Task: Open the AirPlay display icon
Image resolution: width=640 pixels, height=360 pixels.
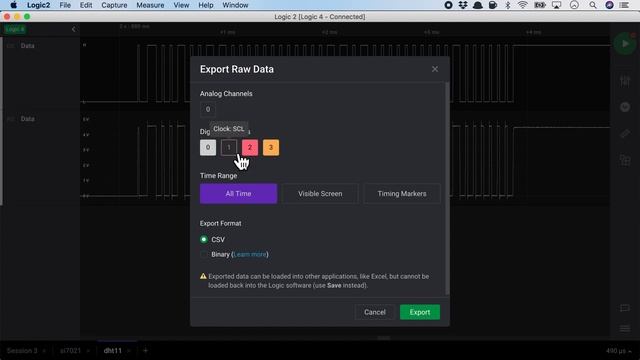Action: click(x=556, y=5)
